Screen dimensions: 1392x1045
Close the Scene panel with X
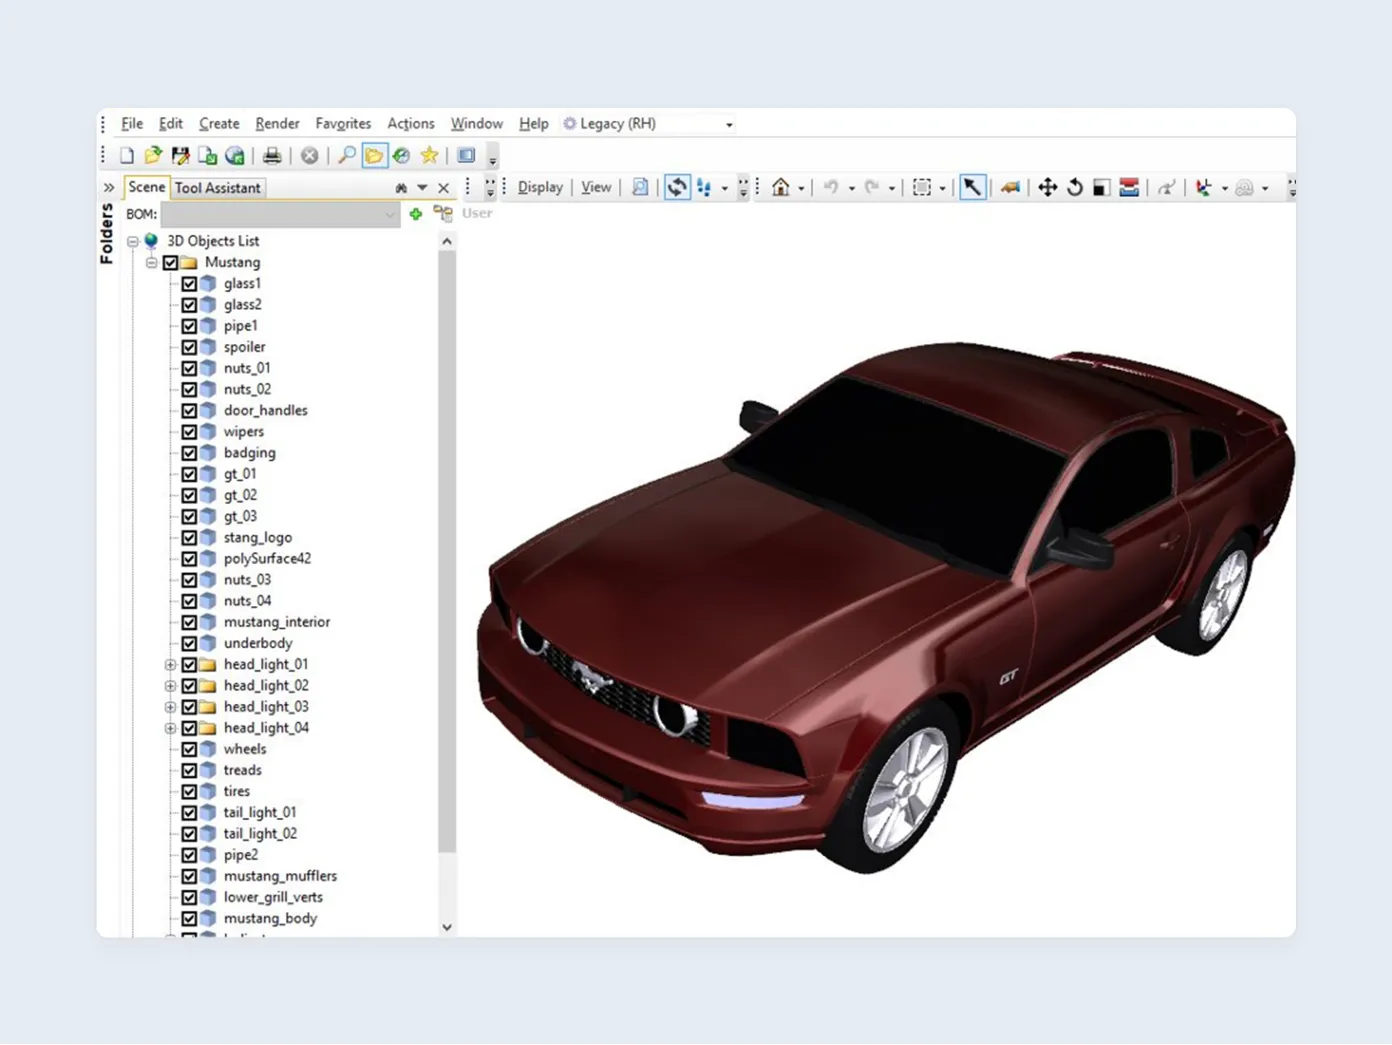[444, 188]
